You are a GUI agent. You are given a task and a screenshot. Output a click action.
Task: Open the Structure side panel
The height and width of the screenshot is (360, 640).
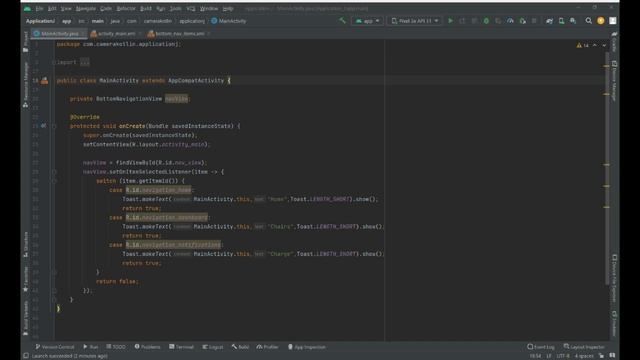26,244
